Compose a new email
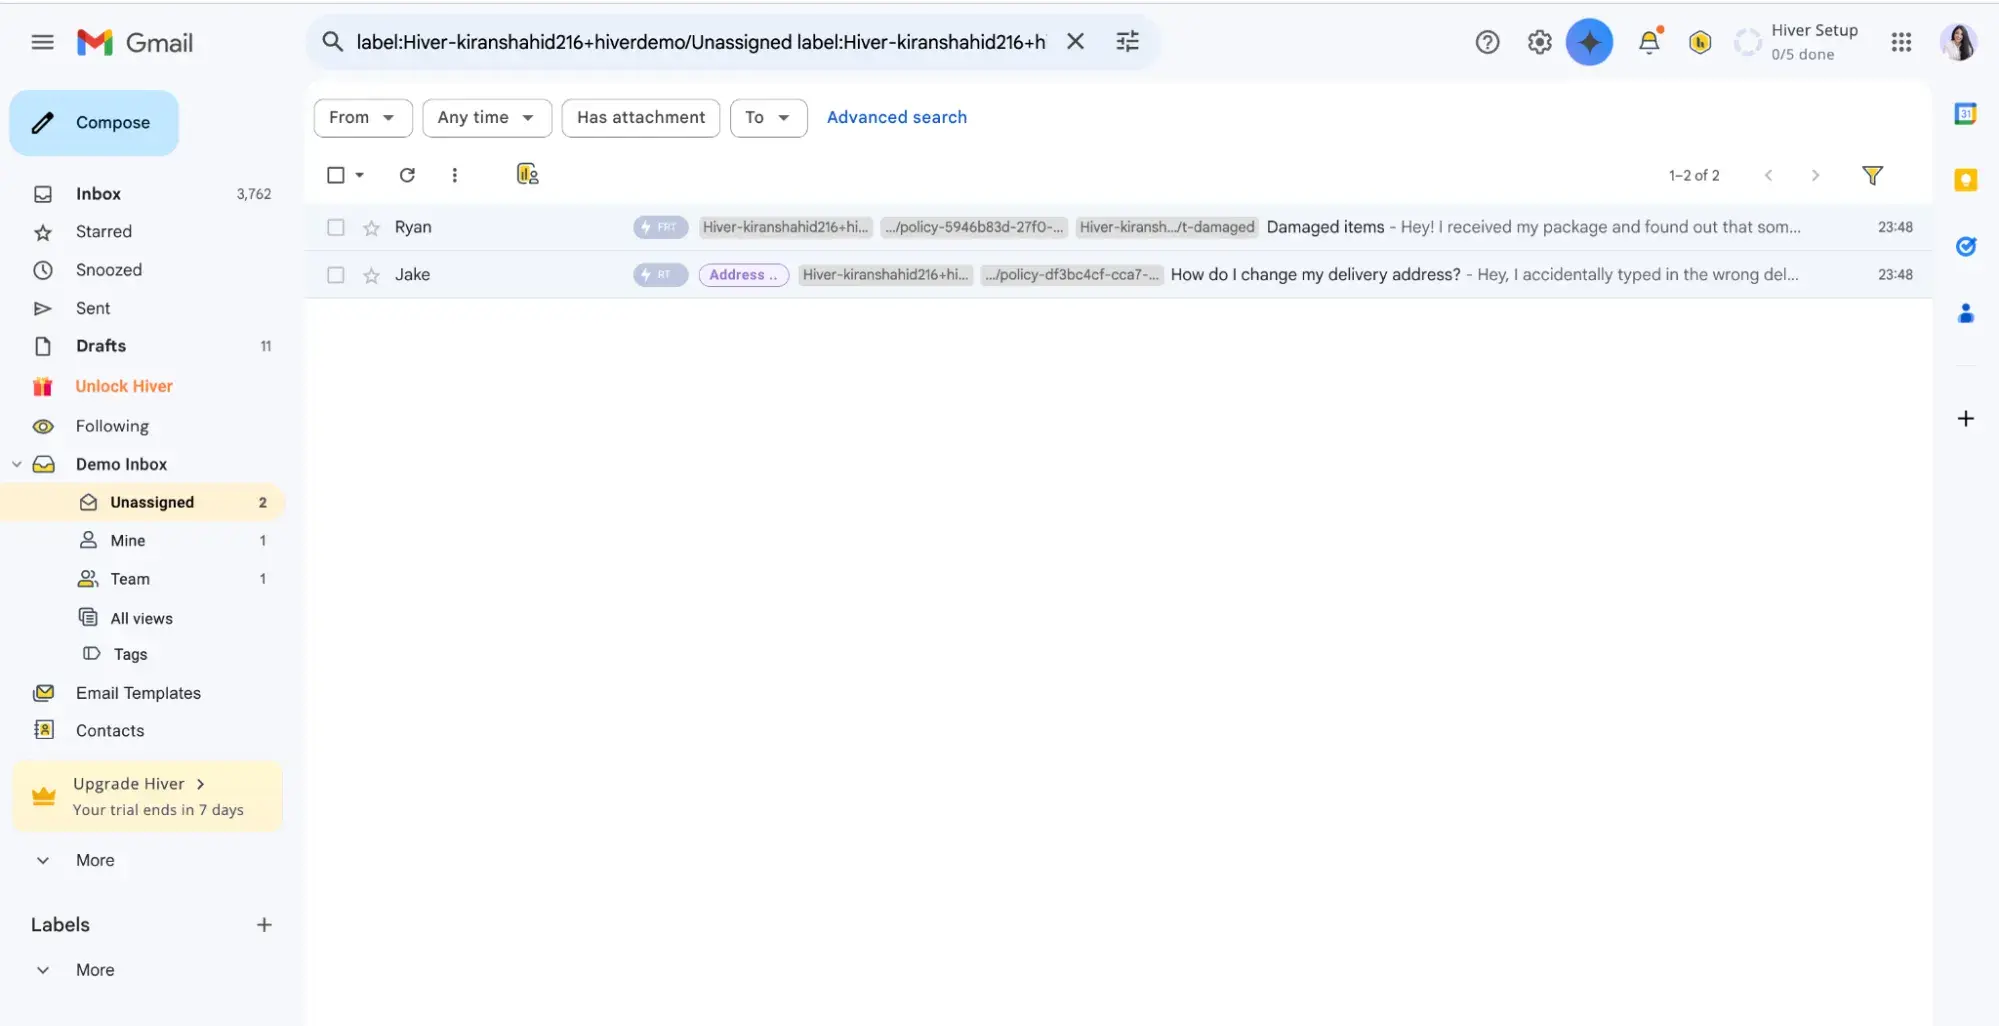1999x1026 pixels. click(x=94, y=123)
